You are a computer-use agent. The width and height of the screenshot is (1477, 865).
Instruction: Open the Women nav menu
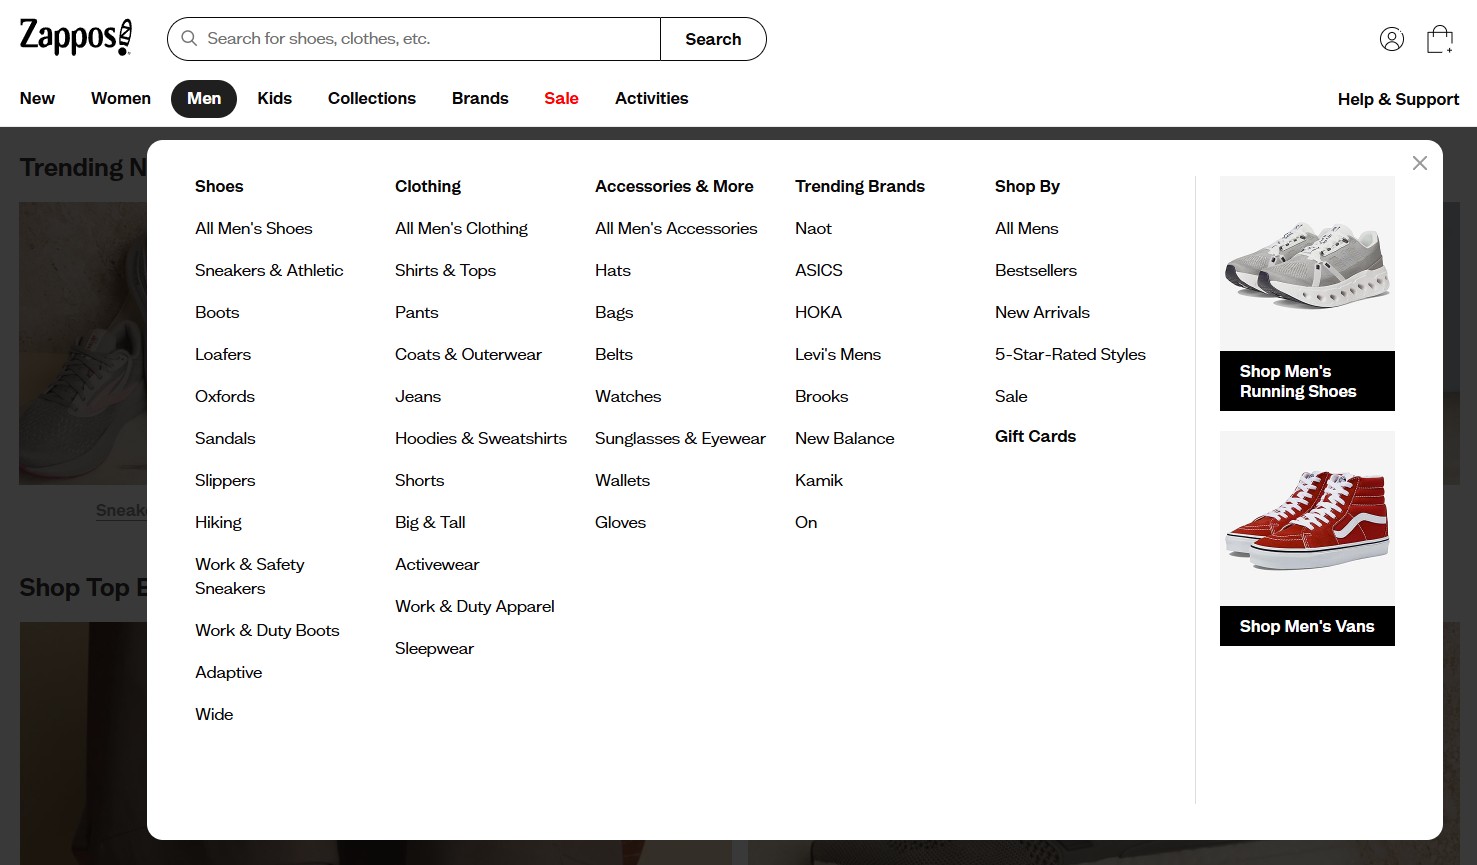[x=121, y=98]
